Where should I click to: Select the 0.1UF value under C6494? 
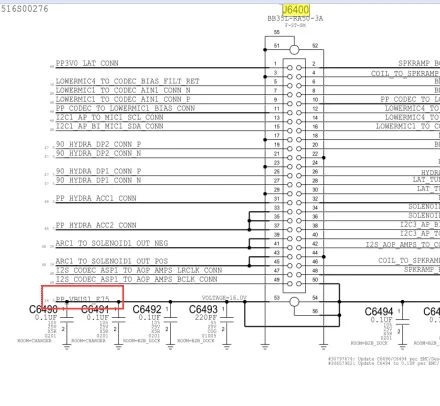click(382, 320)
